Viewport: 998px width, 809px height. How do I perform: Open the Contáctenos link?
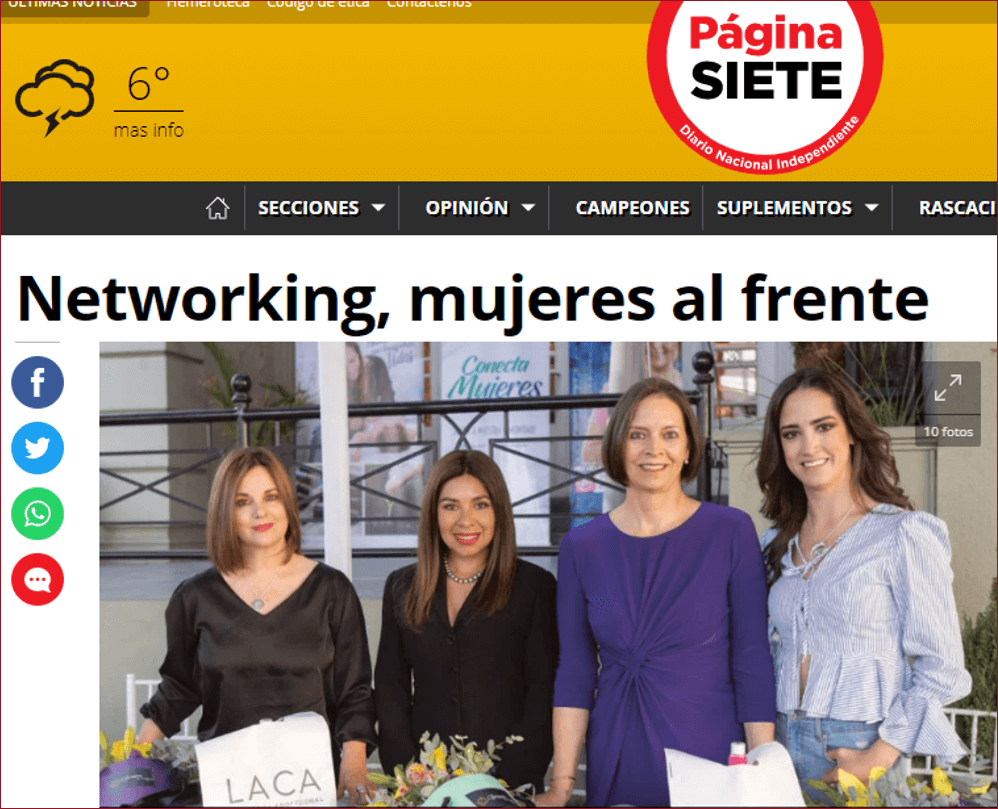[429, 4]
